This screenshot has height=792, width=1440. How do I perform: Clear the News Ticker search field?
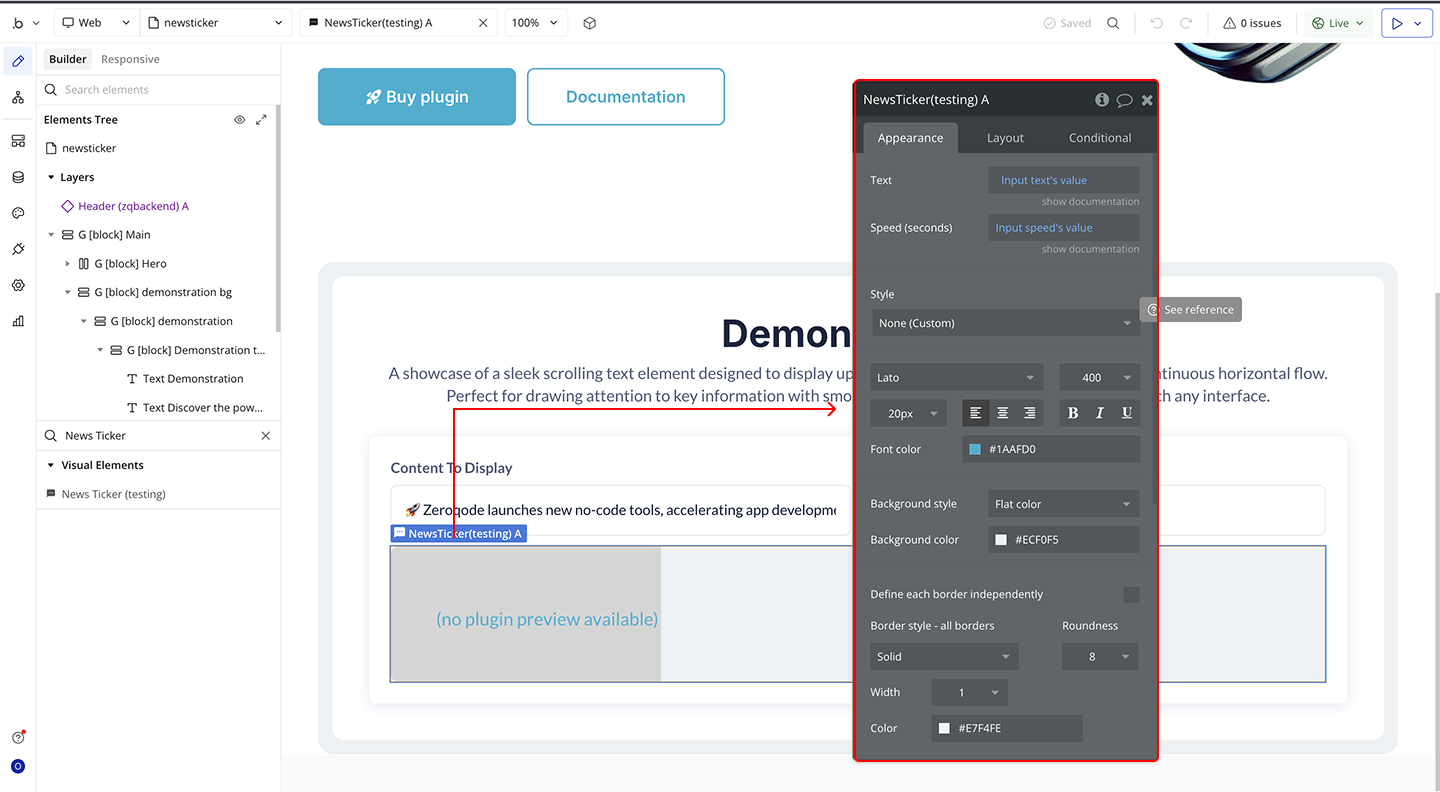point(266,436)
